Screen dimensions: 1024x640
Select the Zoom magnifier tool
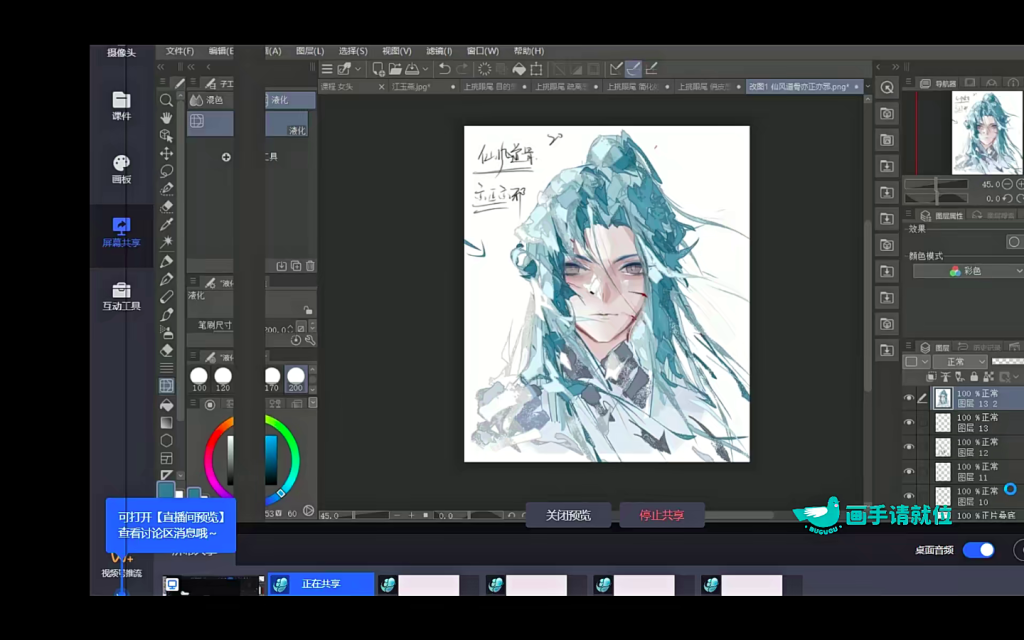pyautogui.click(x=166, y=100)
